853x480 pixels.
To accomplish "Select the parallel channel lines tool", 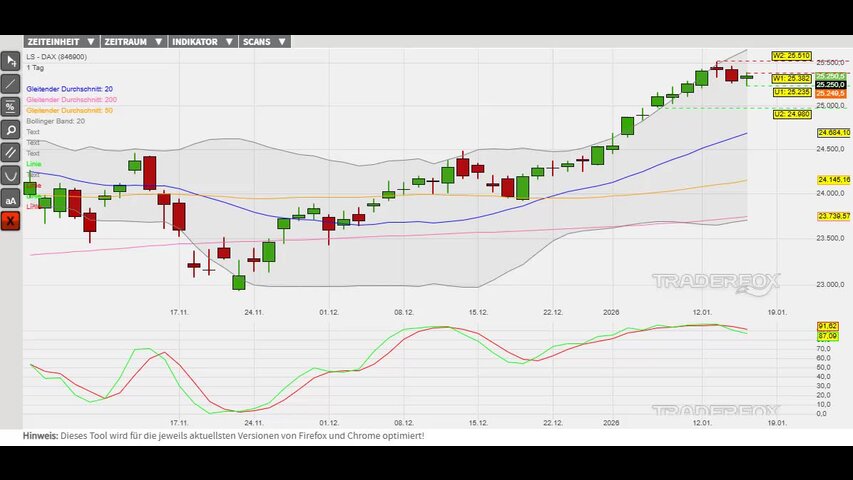I will coord(11,152).
